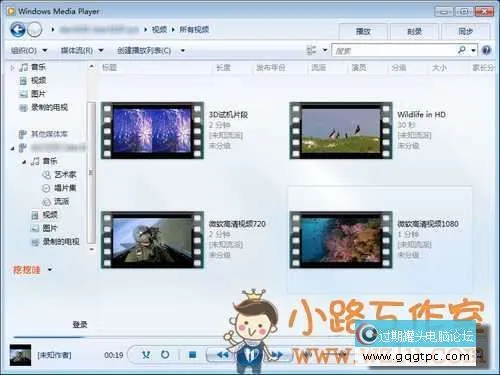The width and height of the screenshot is (500, 375).
Task: Open the breadcrumb arrow before the blurred library name
Action: click(53, 30)
